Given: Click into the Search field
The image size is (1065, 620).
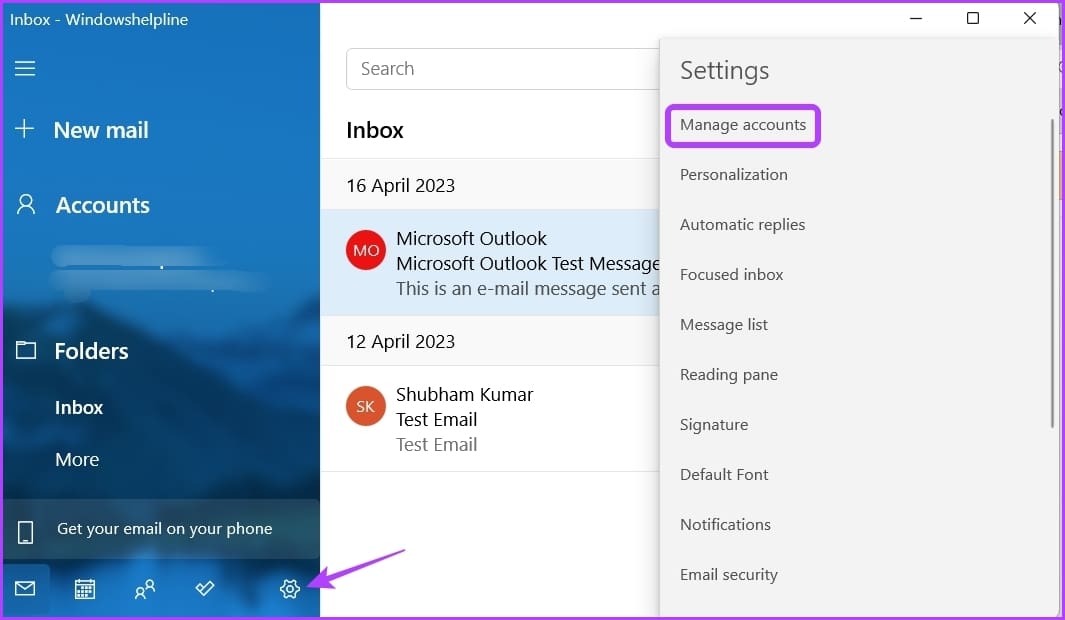Looking at the screenshot, I should coord(503,69).
